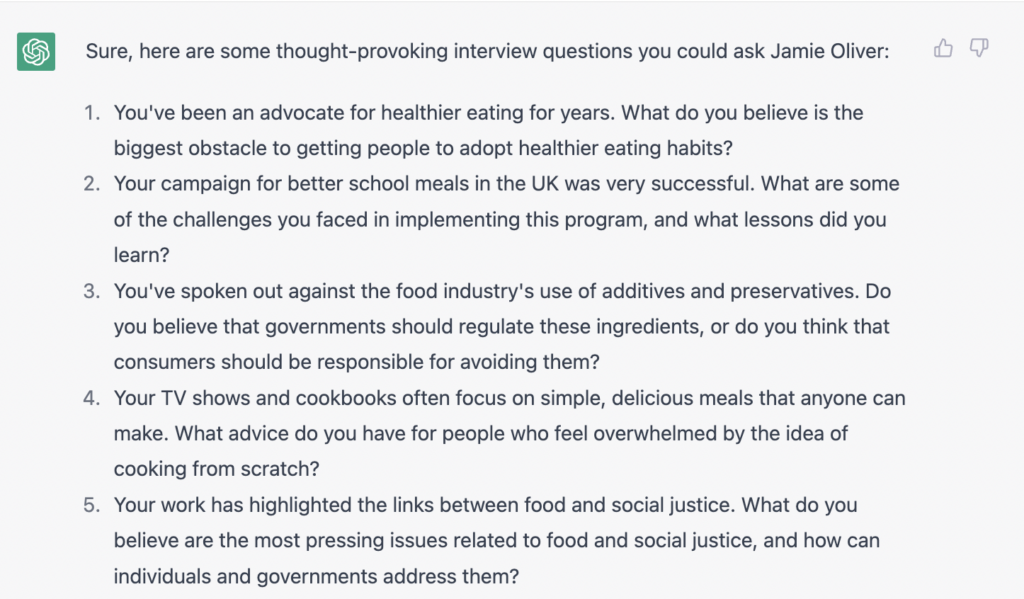
Task: Click the numbered list item 3
Action: pos(92,291)
